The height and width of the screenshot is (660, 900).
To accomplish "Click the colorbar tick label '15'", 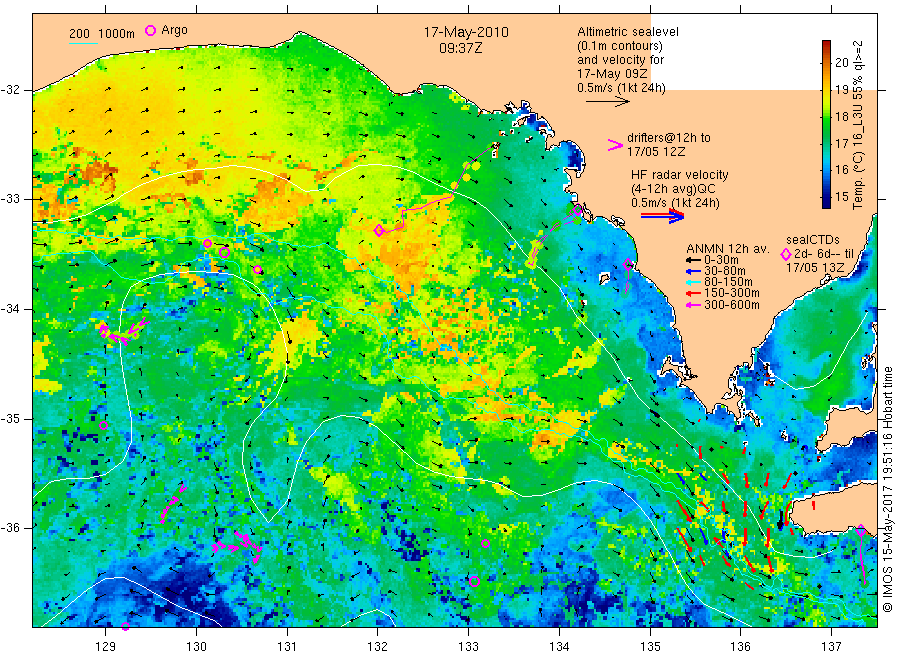I will coord(841,196).
